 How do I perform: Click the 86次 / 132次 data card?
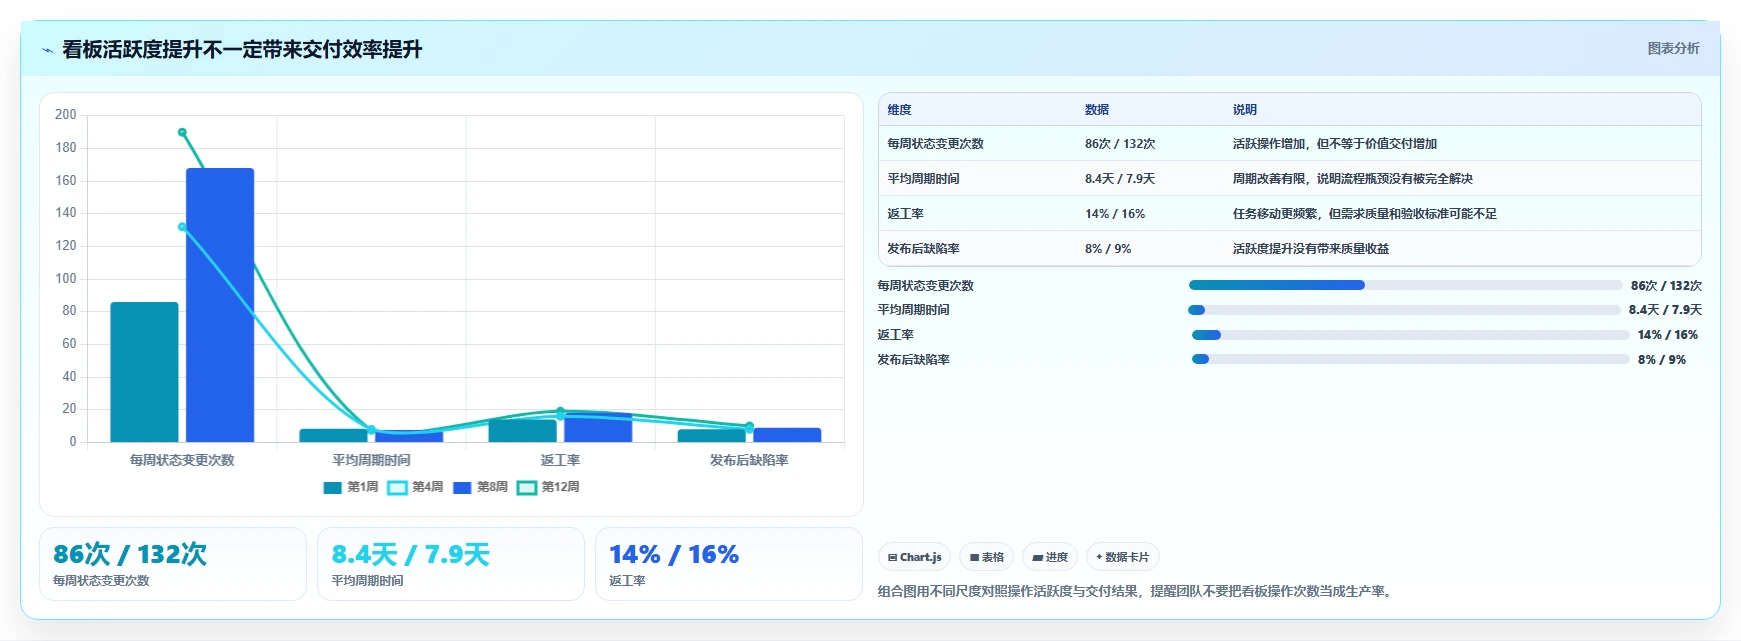coord(173,564)
